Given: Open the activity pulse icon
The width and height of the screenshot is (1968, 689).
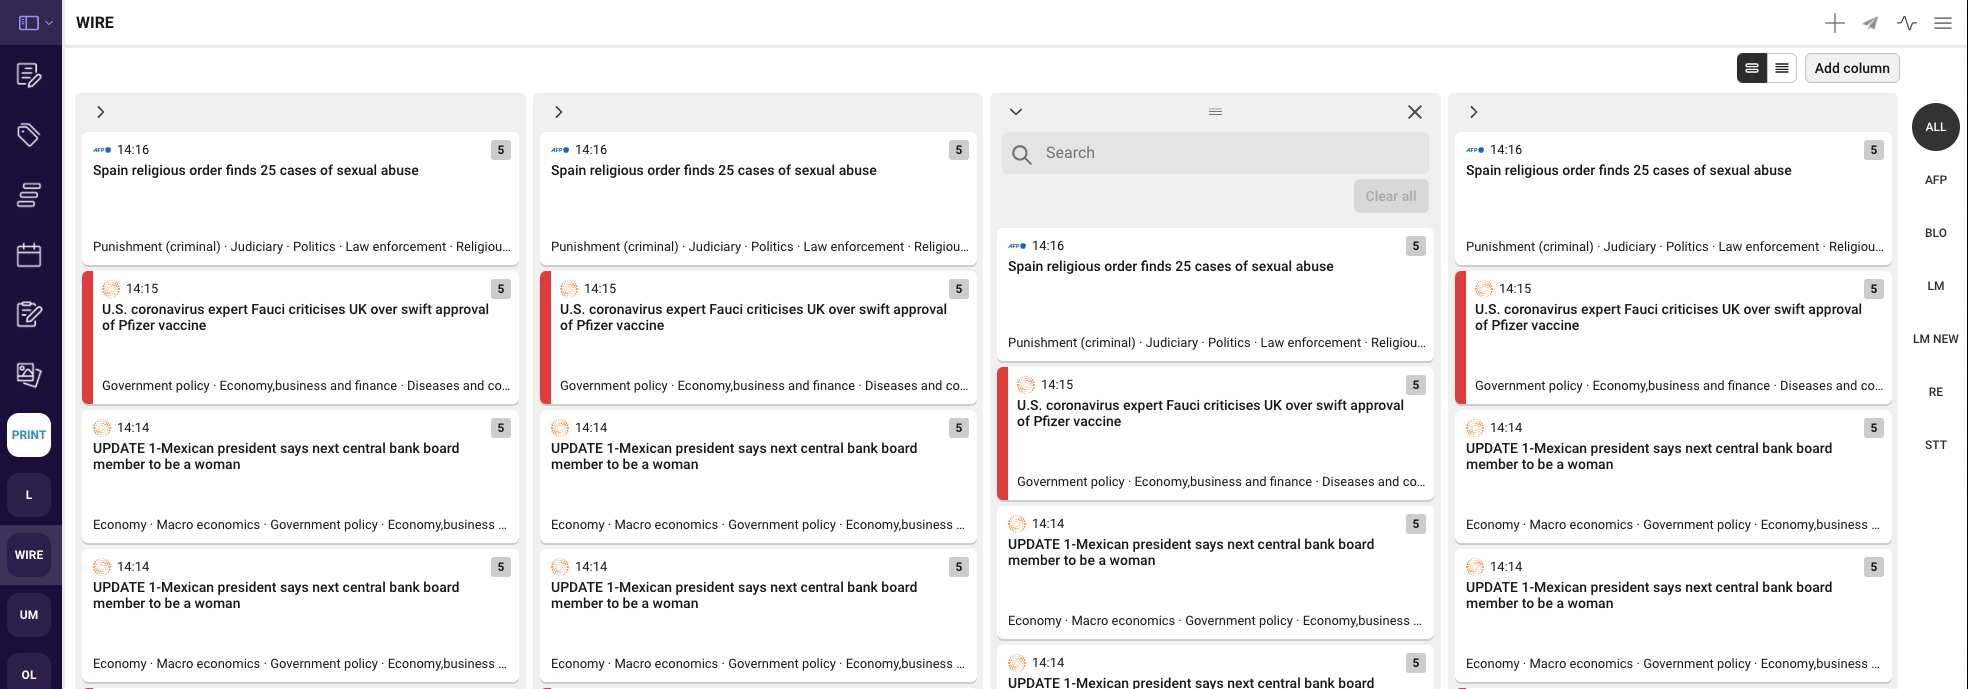Looking at the screenshot, I should (x=1907, y=23).
